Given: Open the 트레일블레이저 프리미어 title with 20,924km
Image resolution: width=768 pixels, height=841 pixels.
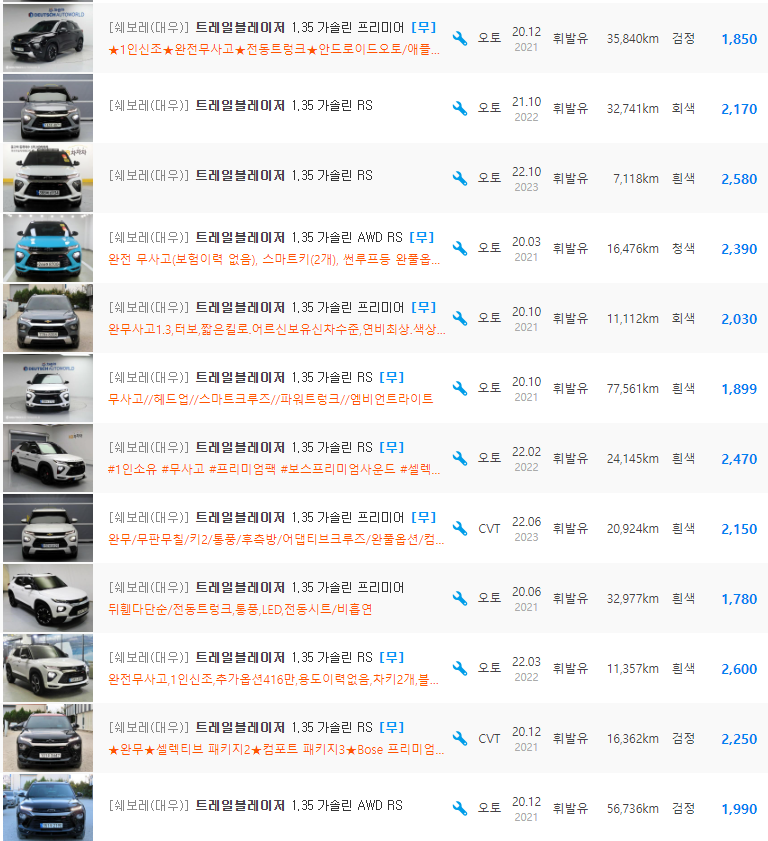Looking at the screenshot, I should [256, 517].
